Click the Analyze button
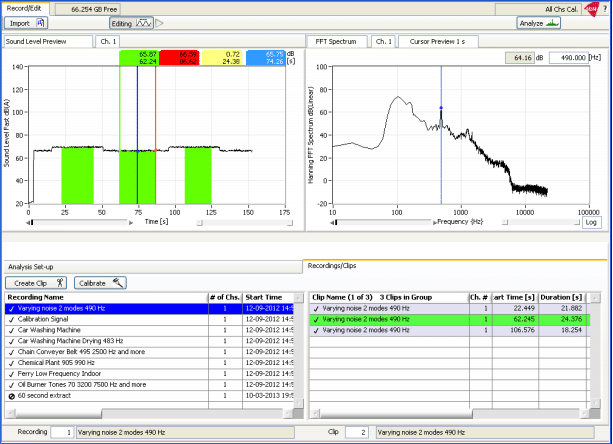 (537, 22)
